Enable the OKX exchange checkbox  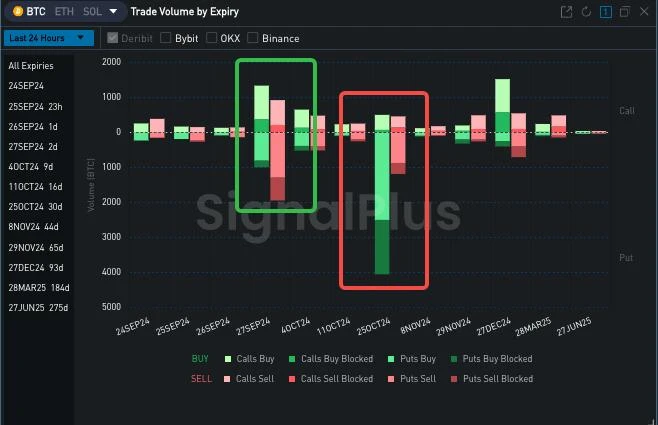pyautogui.click(x=211, y=38)
